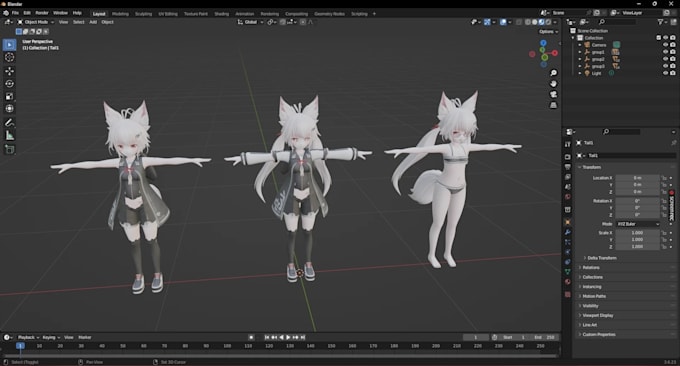680x366 pixels.
Task: Click the pan view hand icon
Action: pos(553,84)
